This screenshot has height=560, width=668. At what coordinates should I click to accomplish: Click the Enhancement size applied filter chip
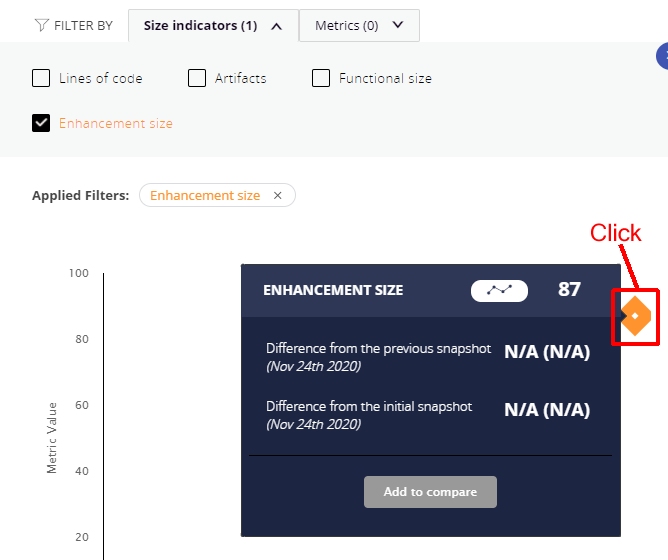[217, 195]
